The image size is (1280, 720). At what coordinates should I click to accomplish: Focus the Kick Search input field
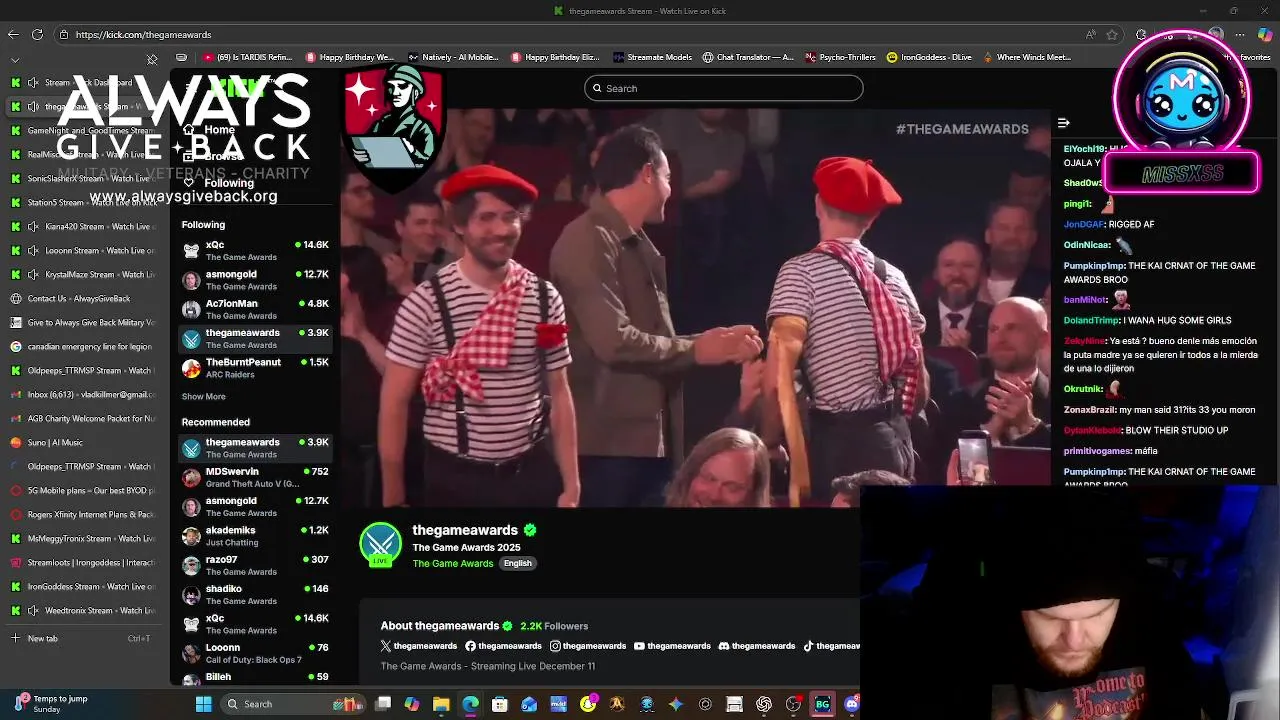(x=723, y=88)
